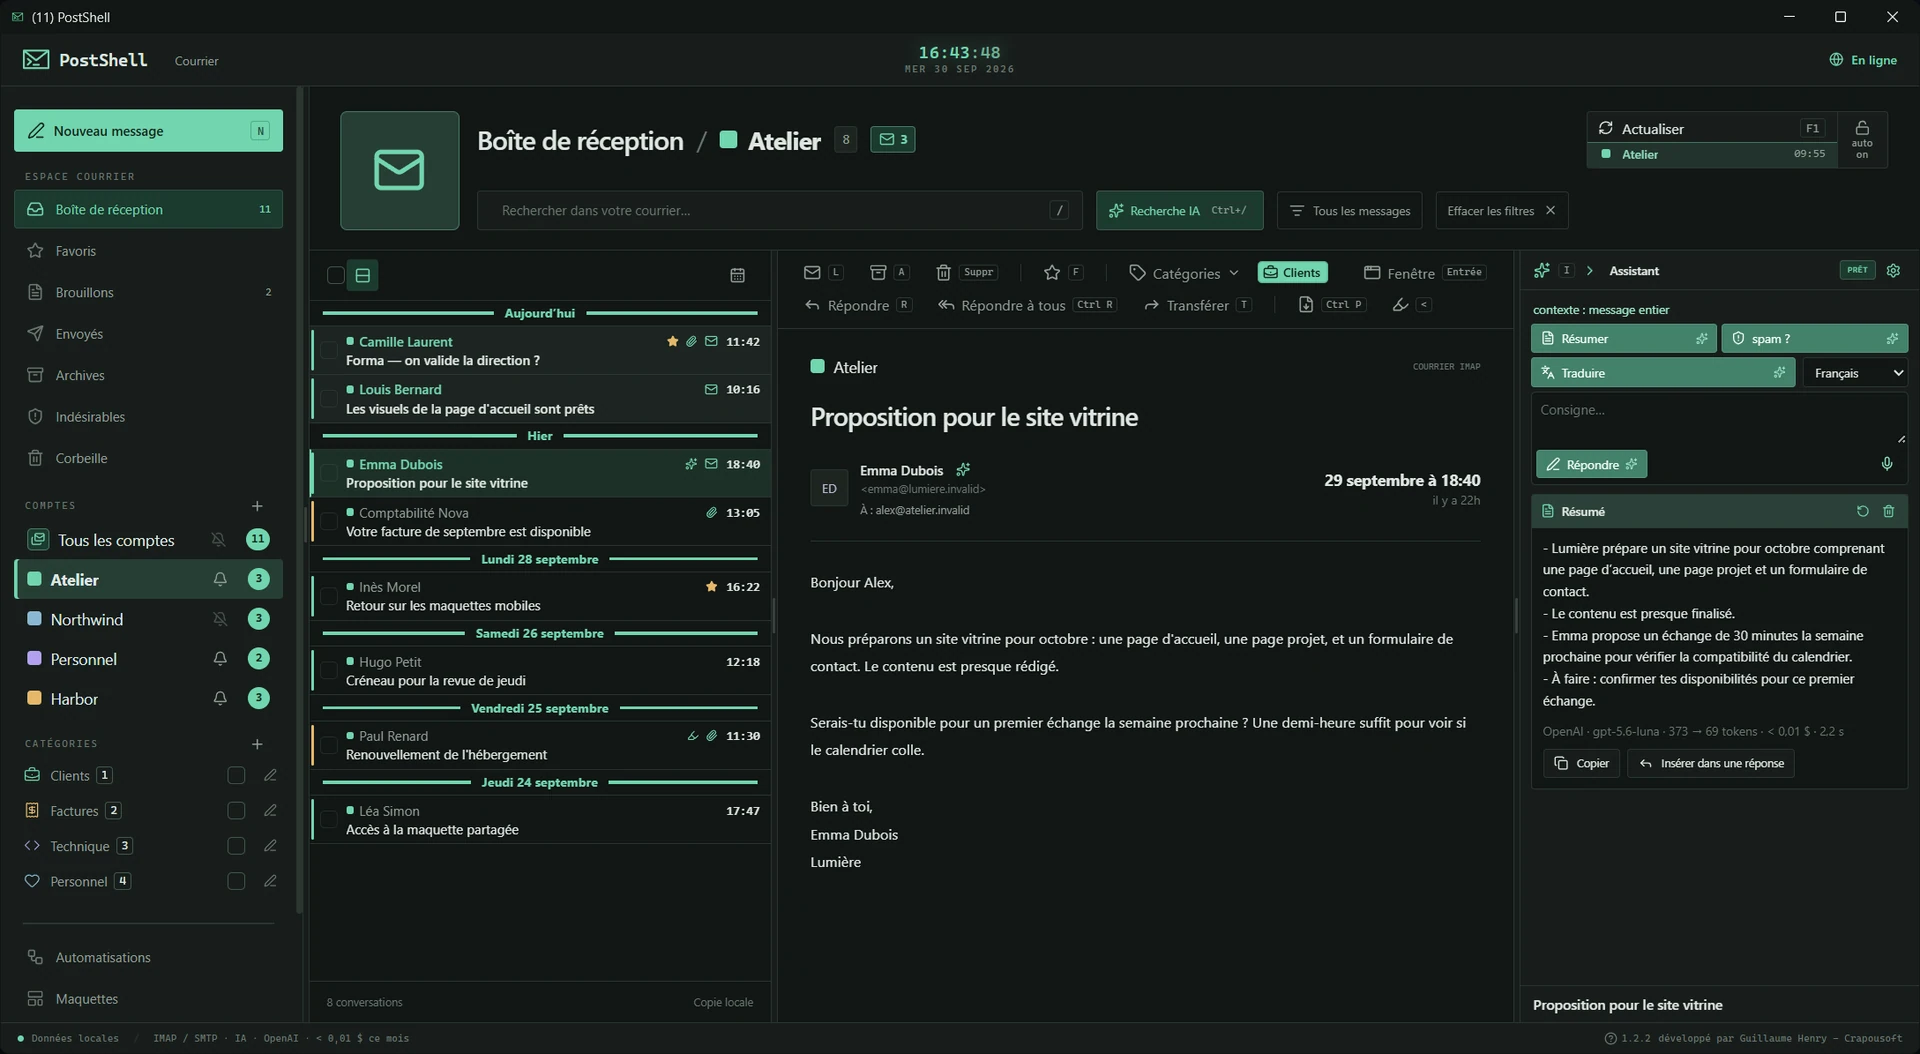
Task: Collapse the Assistant panel chevron
Action: click(1589, 271)
